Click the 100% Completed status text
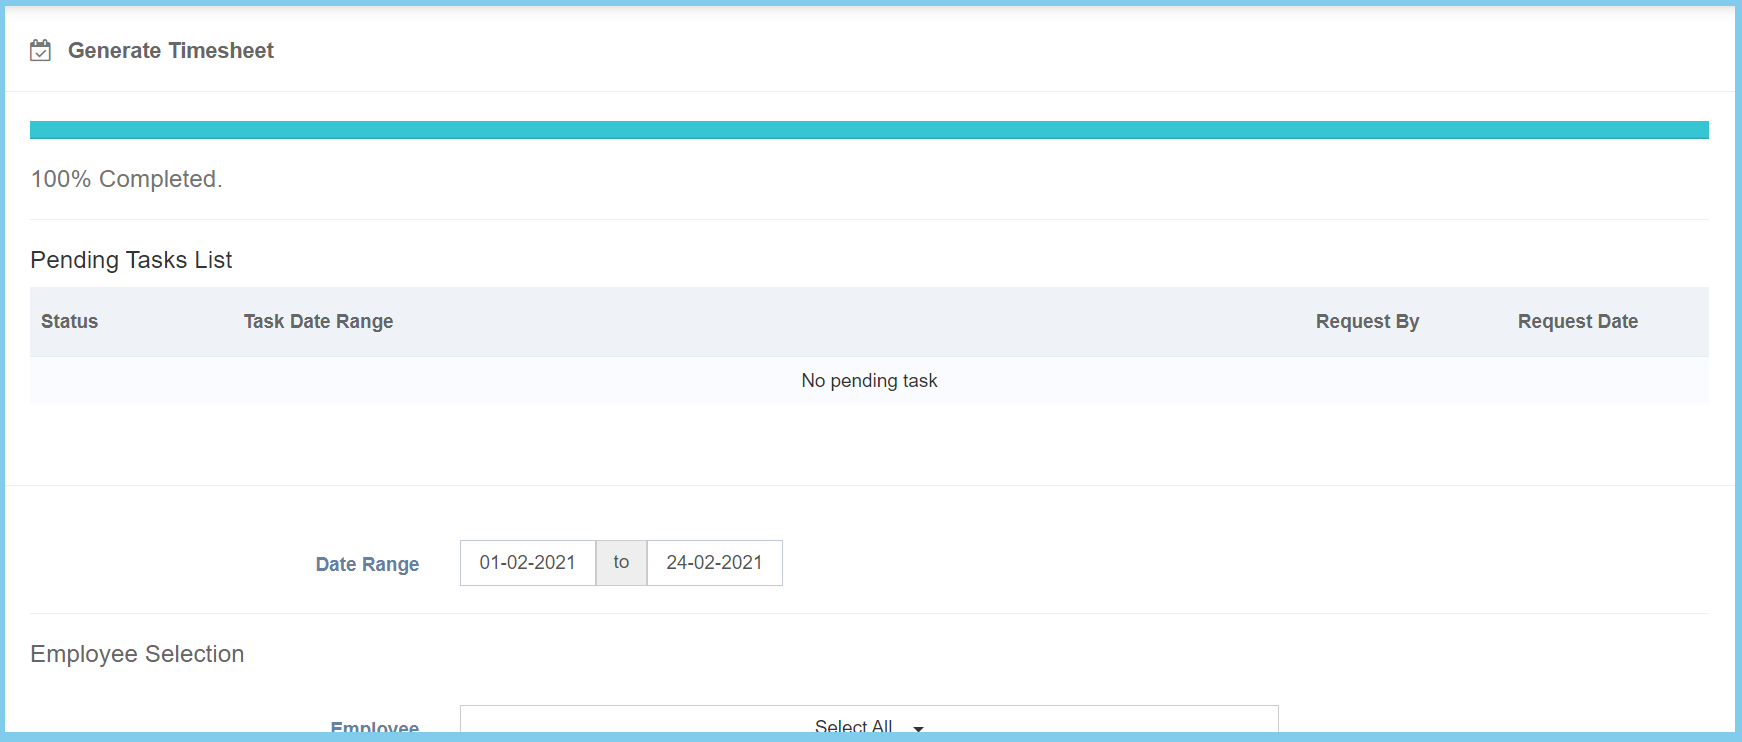This screenshot has width=1742, height=742. point(126,179)
